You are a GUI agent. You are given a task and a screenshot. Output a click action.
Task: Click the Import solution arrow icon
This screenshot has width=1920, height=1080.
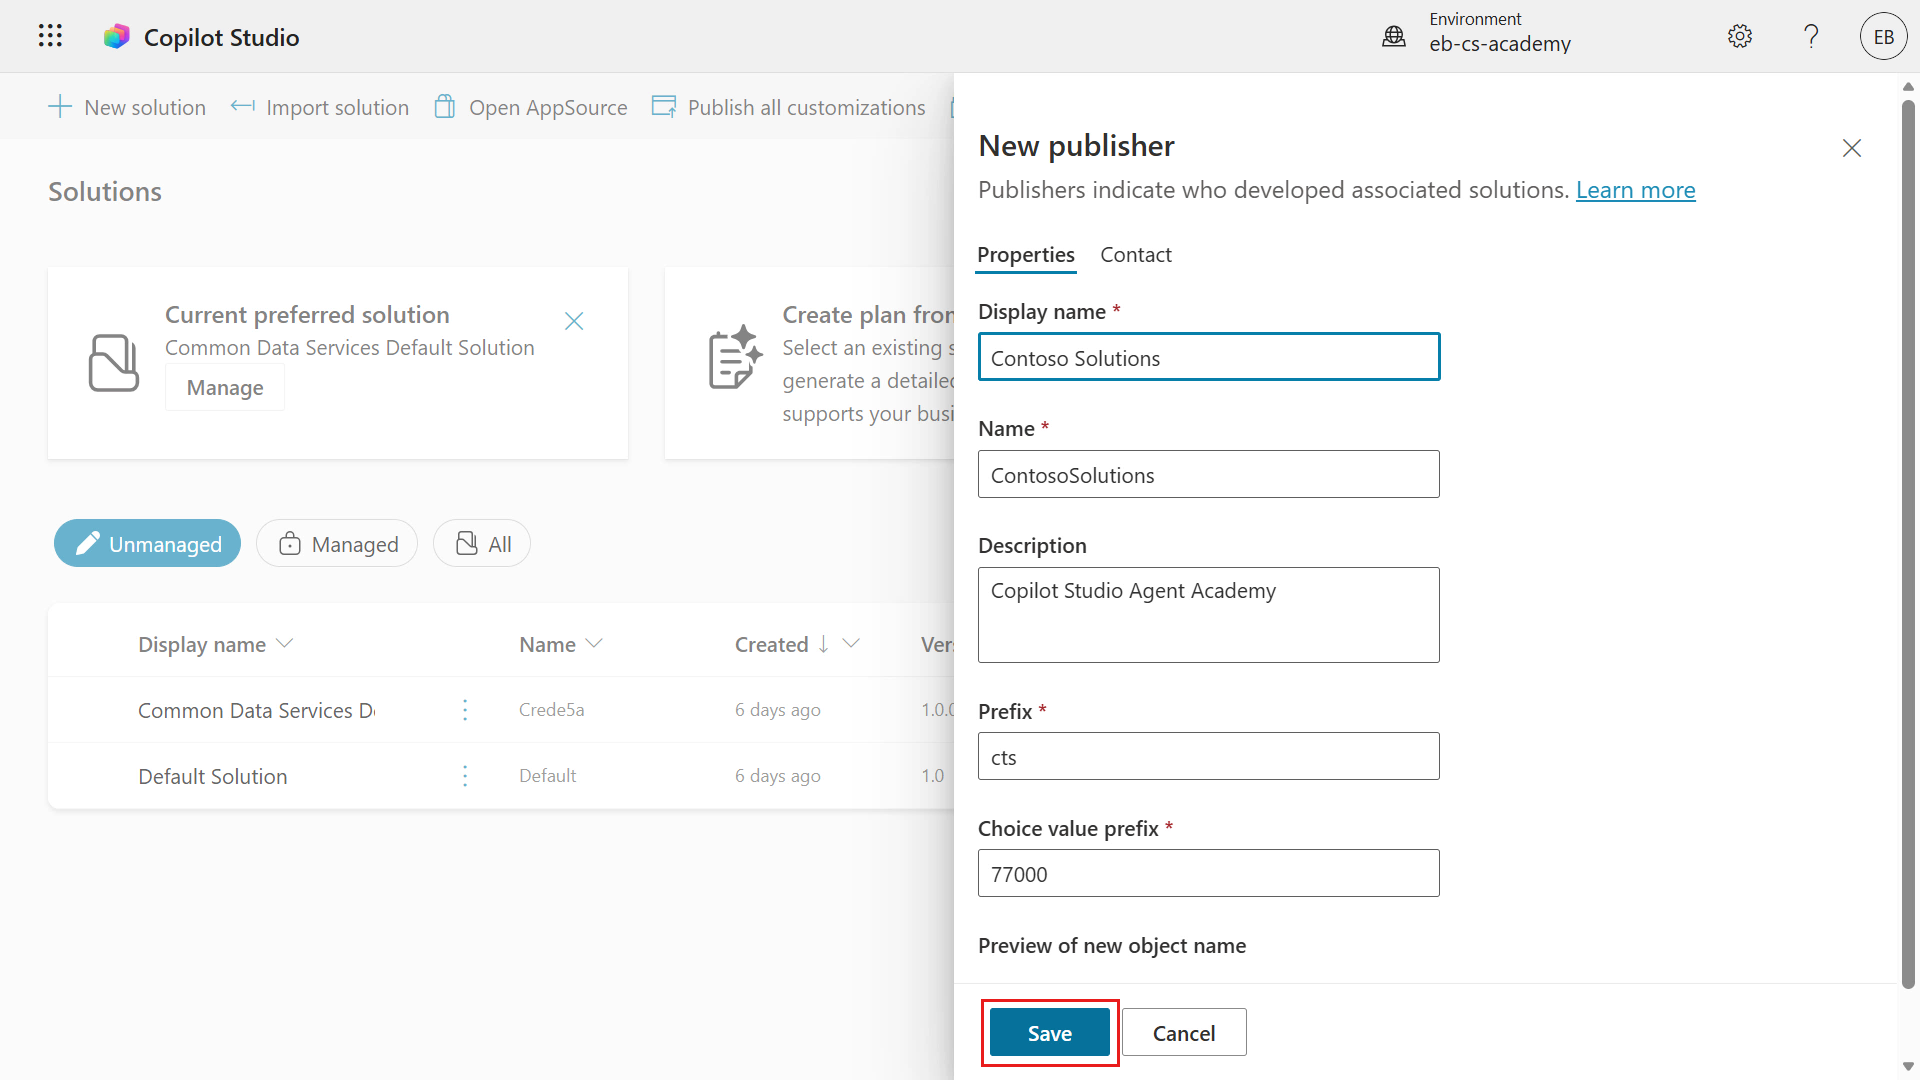coord(242,106)
